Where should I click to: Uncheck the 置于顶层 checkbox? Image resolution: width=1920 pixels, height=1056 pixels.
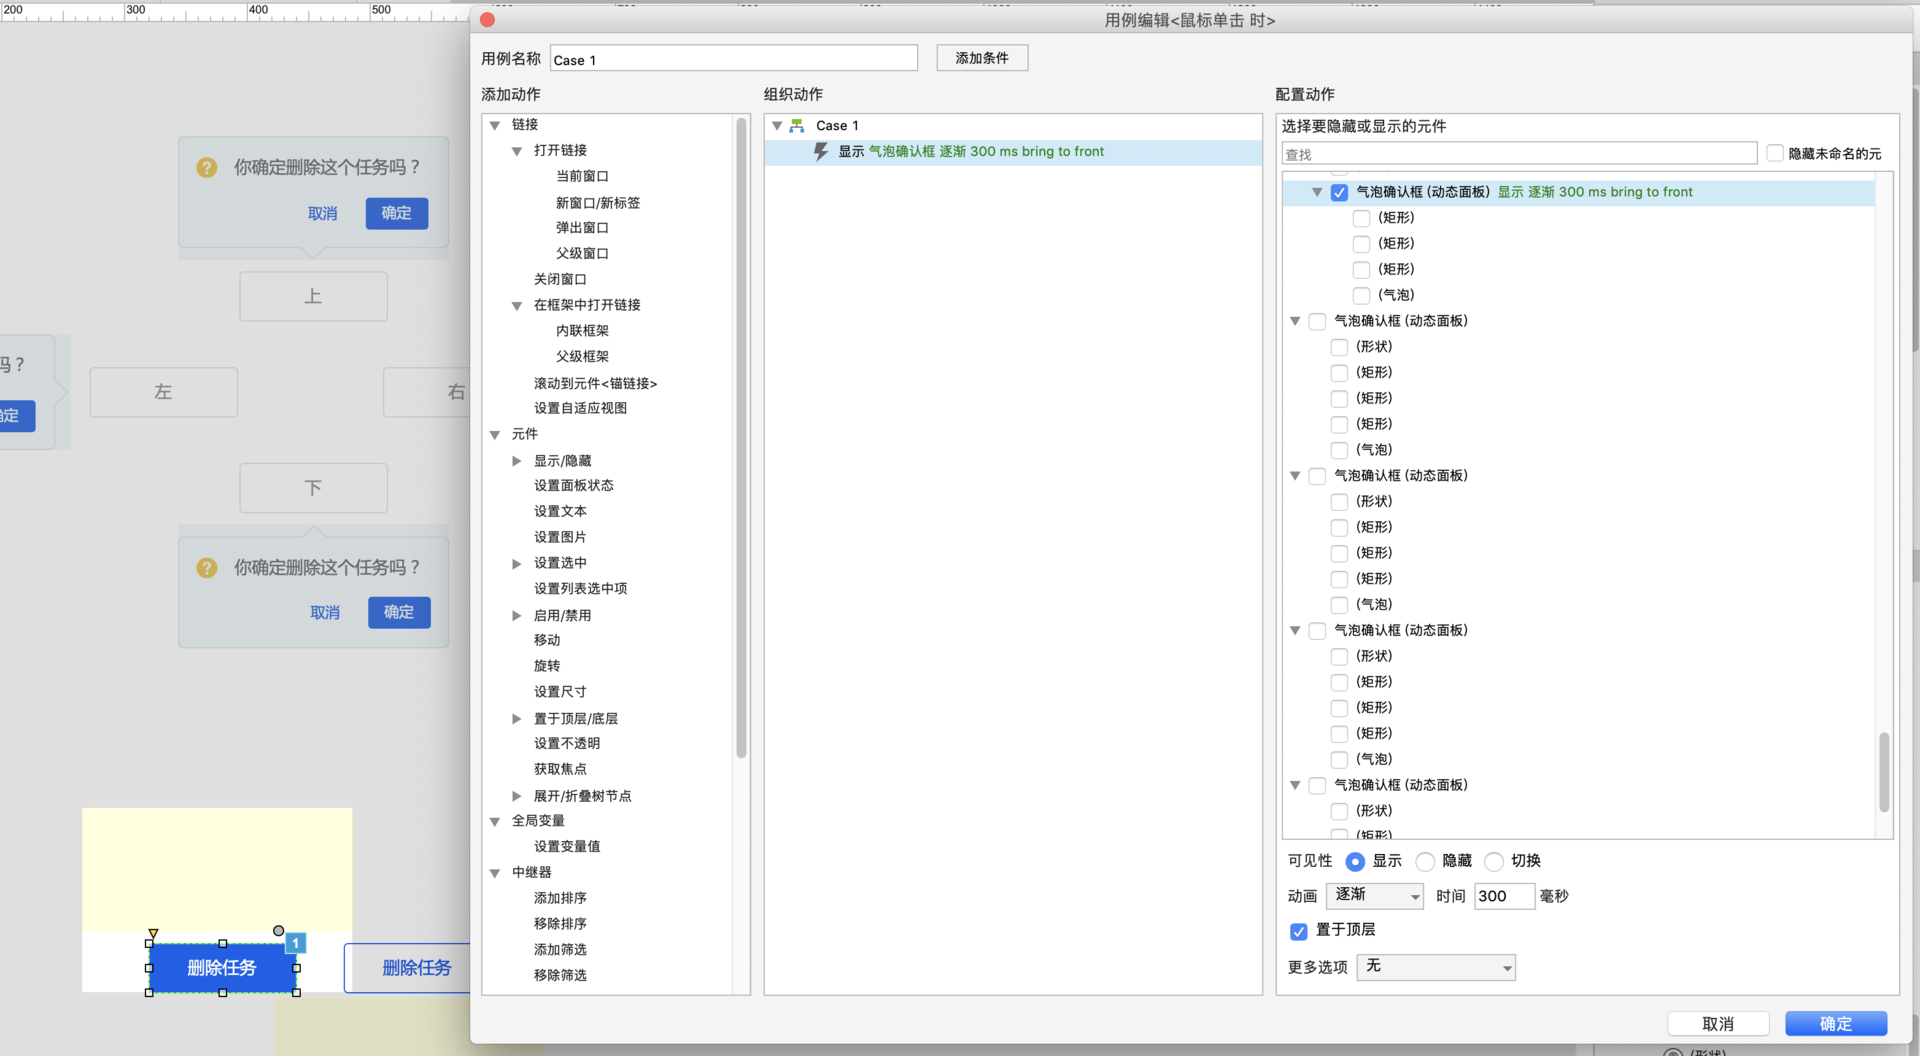(x=1299, y=931)
